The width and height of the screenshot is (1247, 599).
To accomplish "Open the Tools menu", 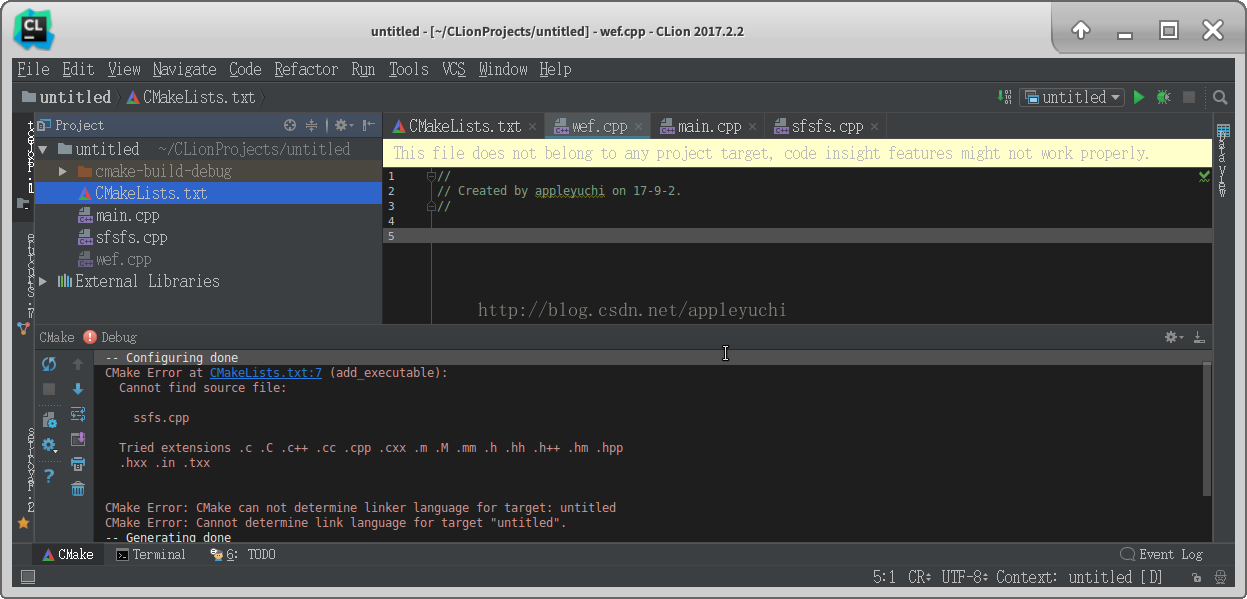I will tap(409, 69).
